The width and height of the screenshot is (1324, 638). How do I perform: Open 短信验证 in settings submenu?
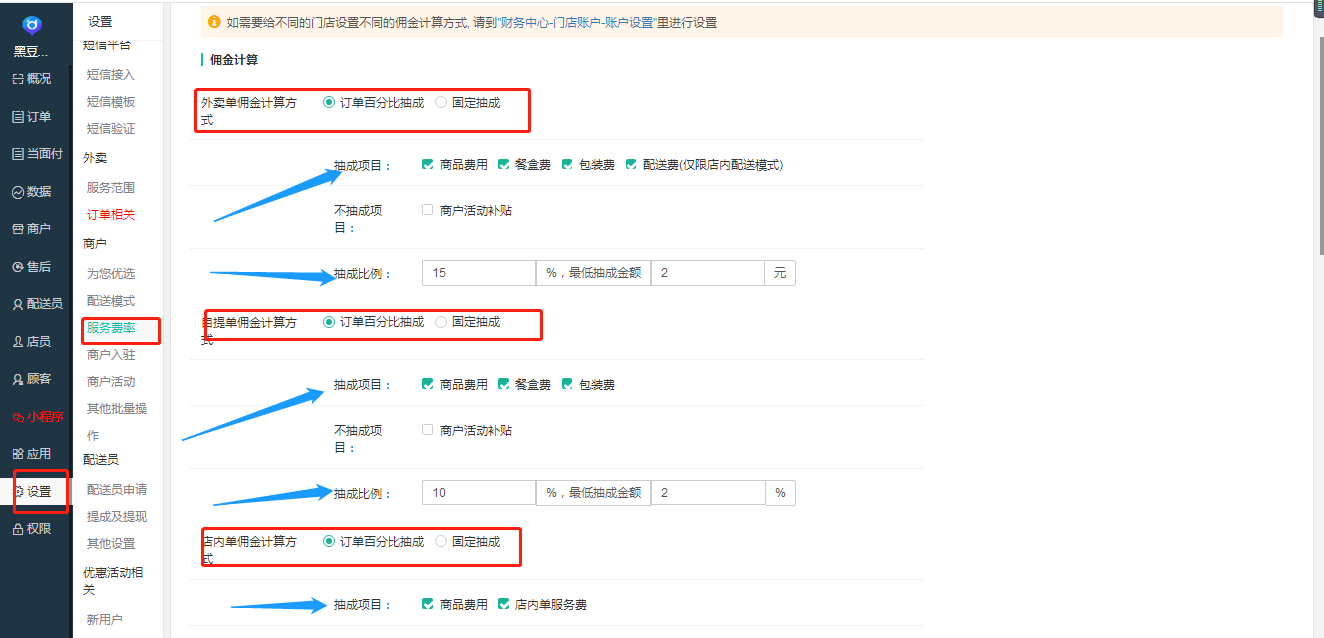[x=111, y=129]
